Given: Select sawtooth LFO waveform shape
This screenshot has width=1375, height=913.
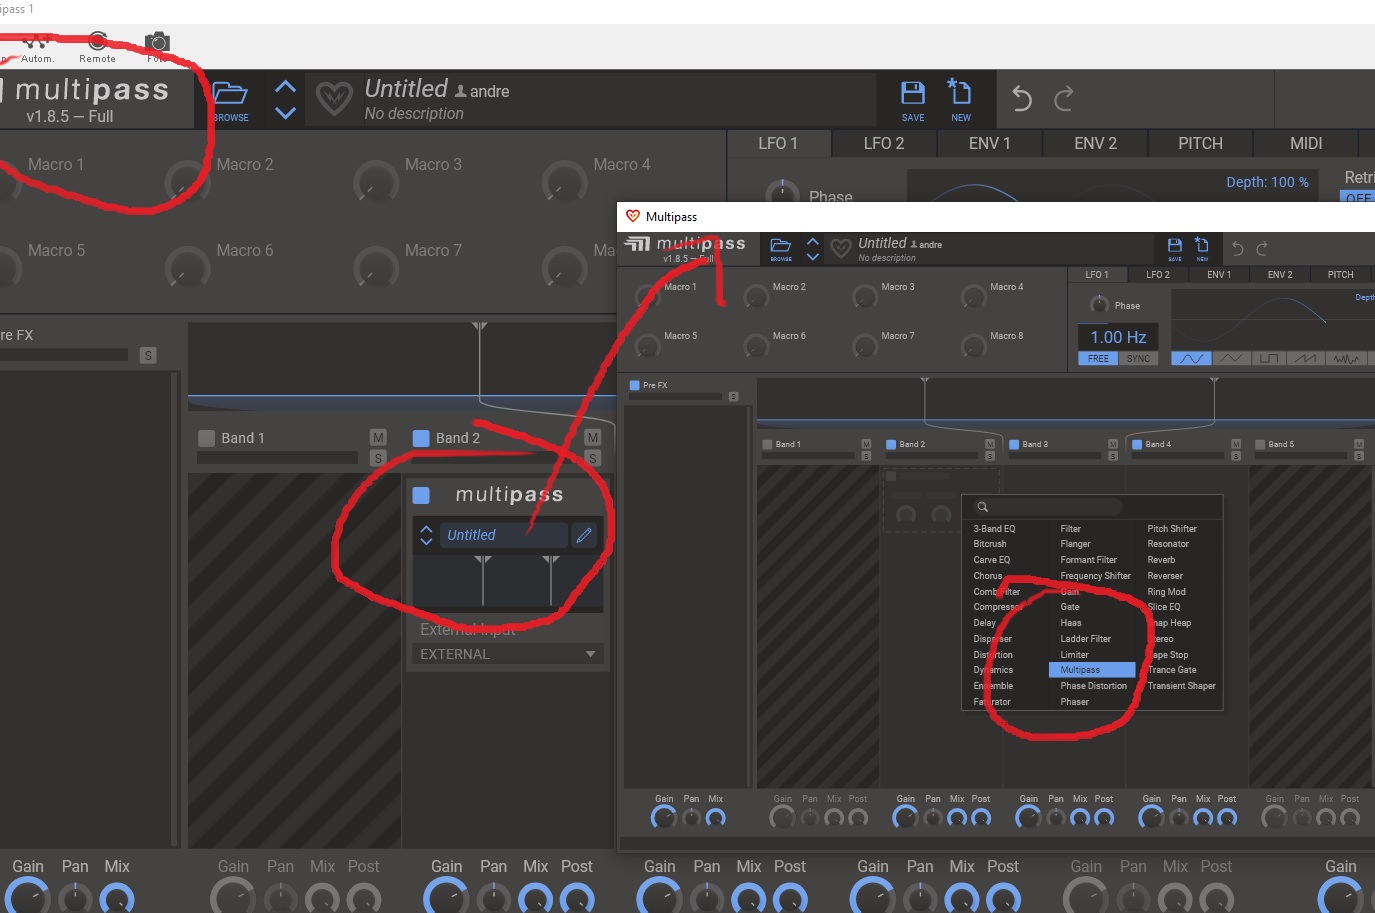Looking at the screenshot, I should tap(1307, 359).
